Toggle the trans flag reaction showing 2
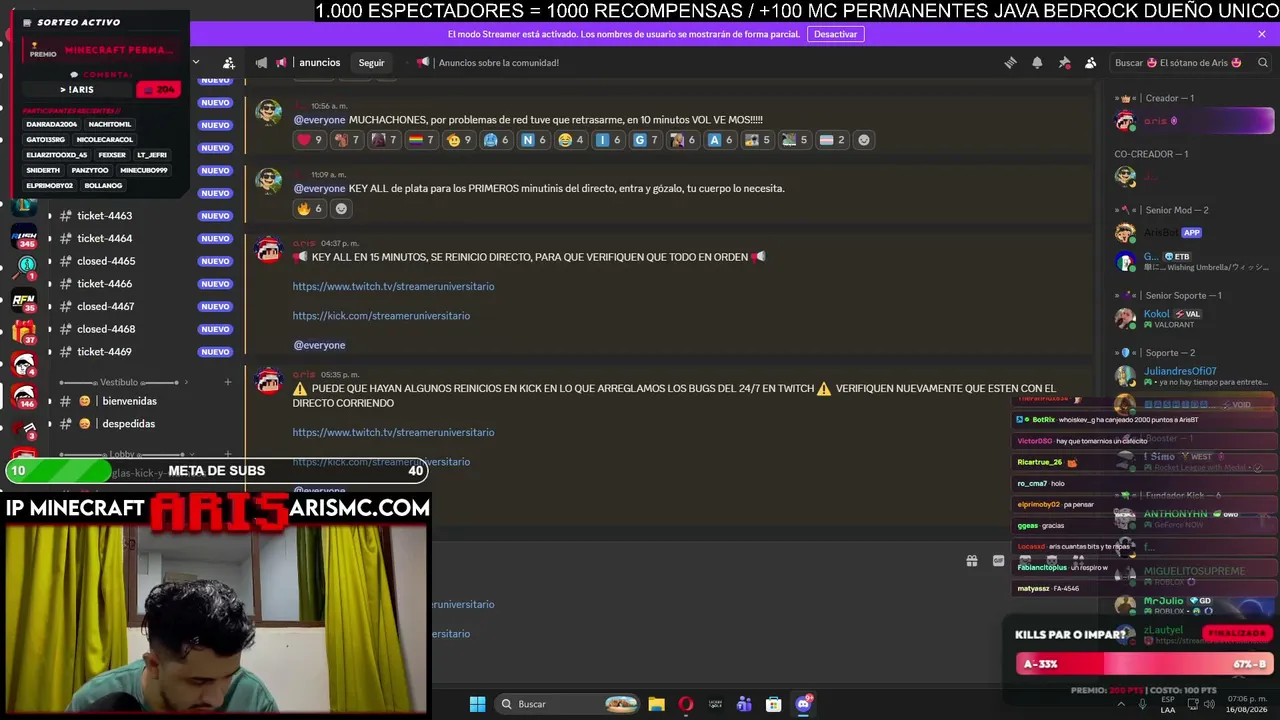This screenshot has width=1280, height=720. [x=832, y=140]
